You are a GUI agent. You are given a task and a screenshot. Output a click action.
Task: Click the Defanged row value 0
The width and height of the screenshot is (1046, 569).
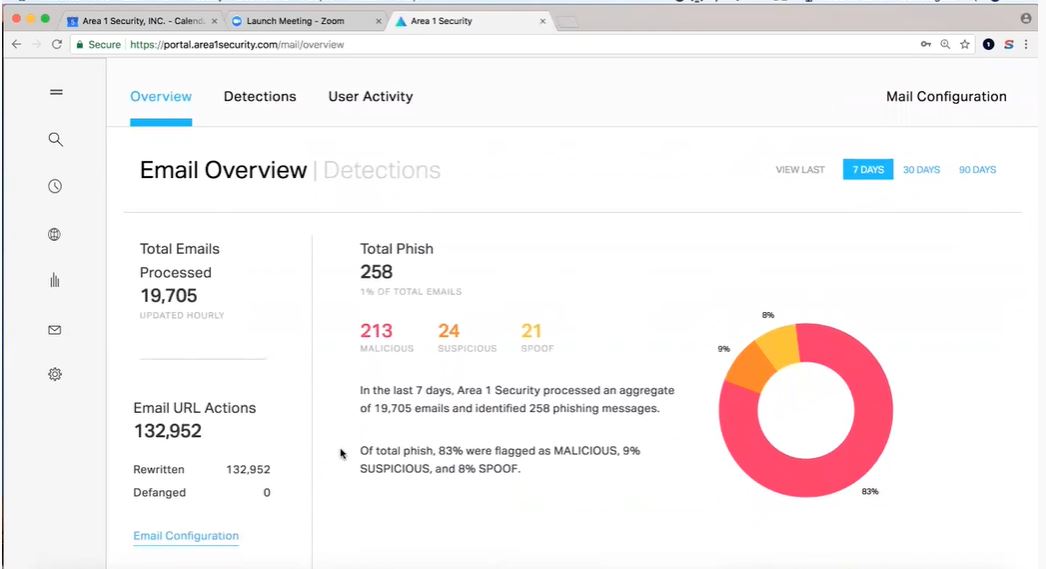point(267,493)
